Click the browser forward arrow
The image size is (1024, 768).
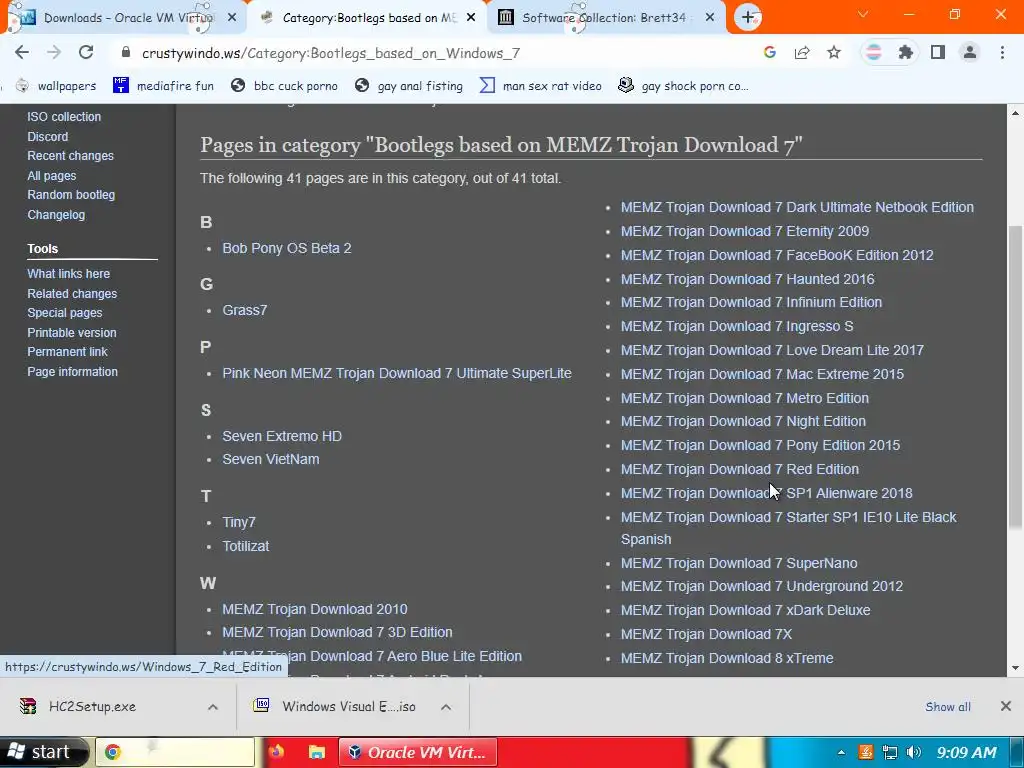point(54,52)
